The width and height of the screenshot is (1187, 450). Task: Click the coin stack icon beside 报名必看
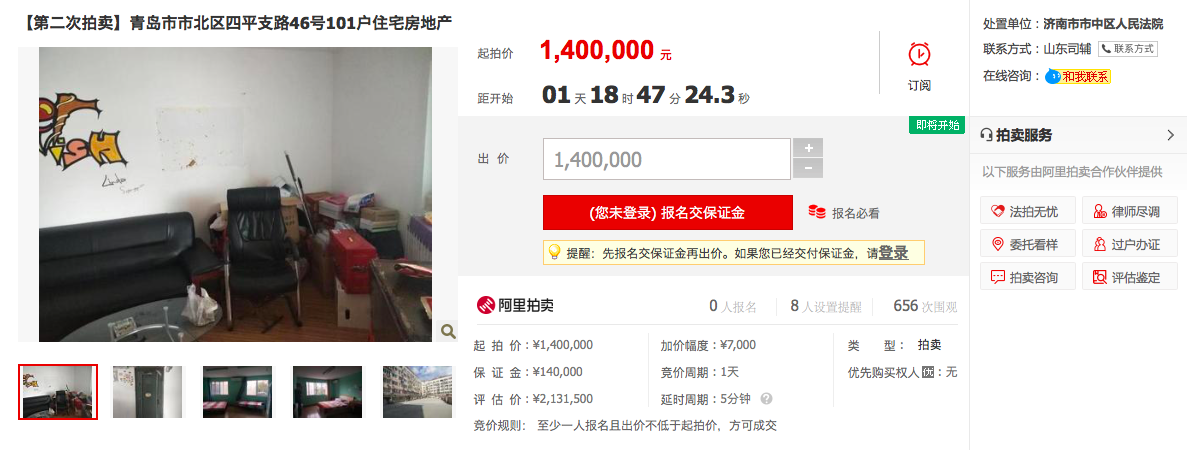click(x=817, y=213)
